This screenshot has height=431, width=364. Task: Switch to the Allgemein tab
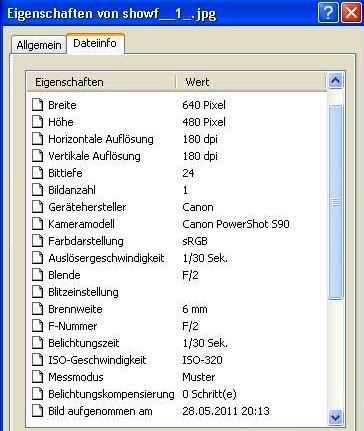[x=39, y=45]
